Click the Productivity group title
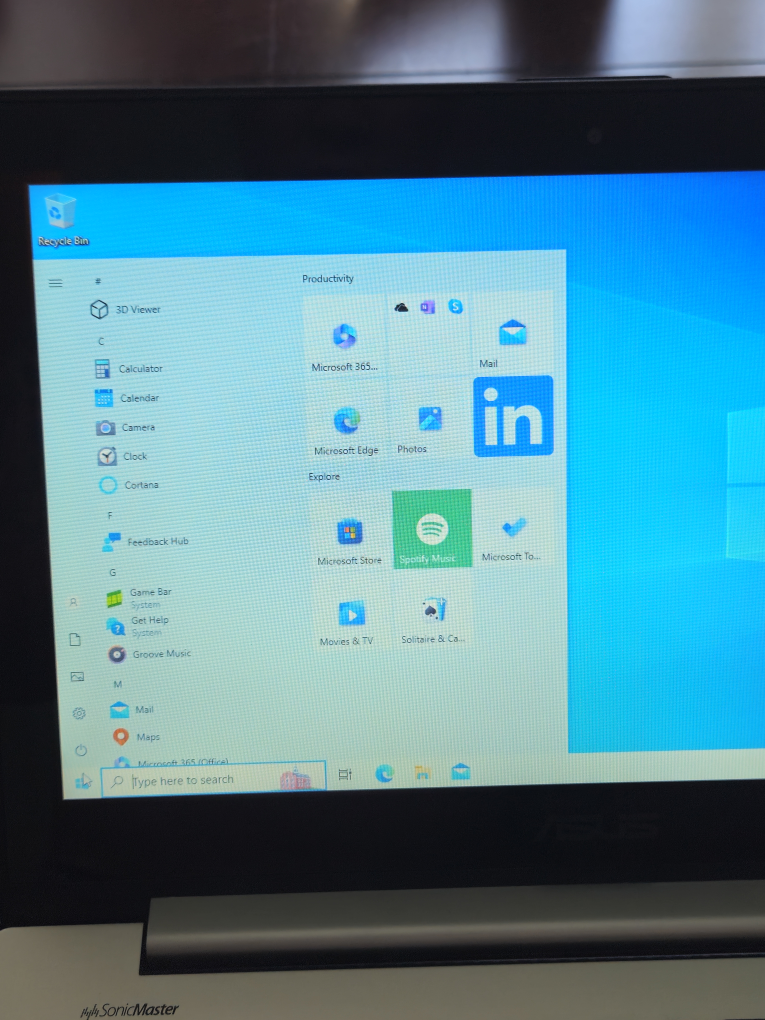 point(328,278)
